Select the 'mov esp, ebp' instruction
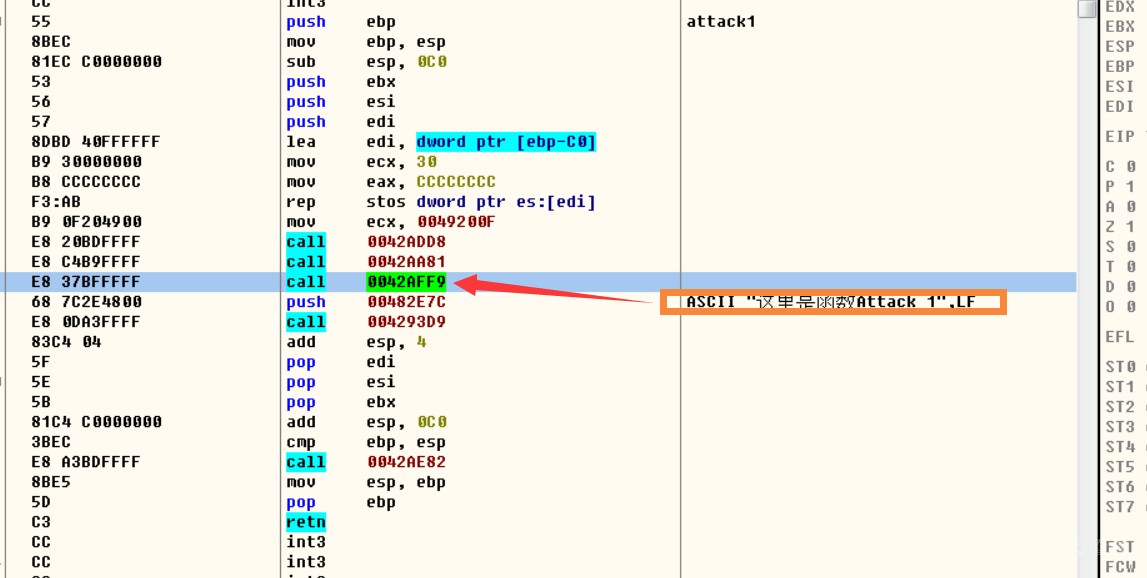Viewport: 1147px width, 578px height. click(366, 482)
